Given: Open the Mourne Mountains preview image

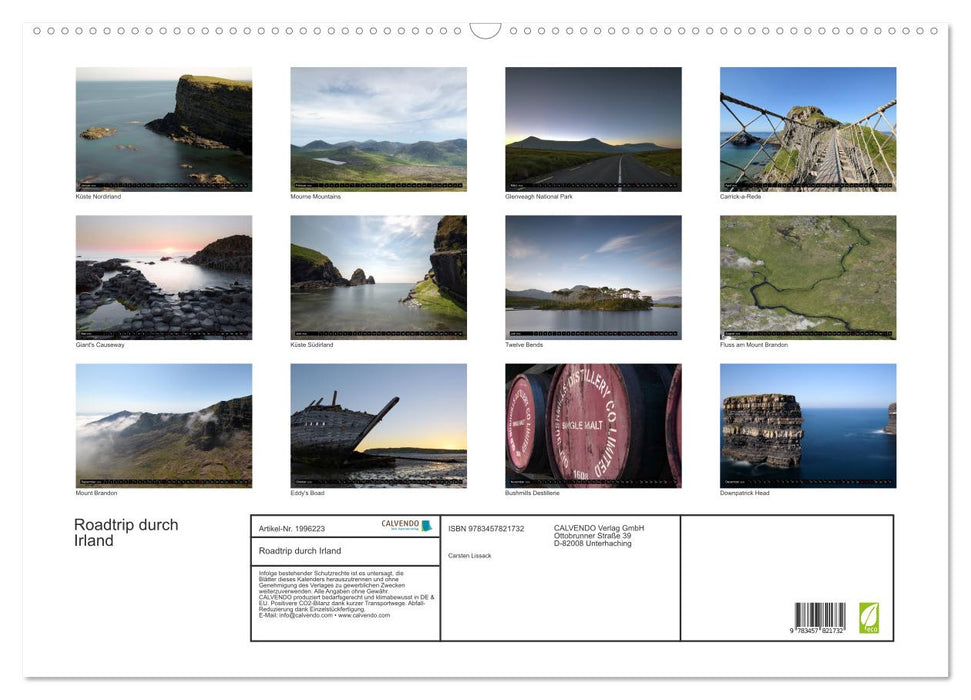Looking at the screenshot, I should [378, 127].
